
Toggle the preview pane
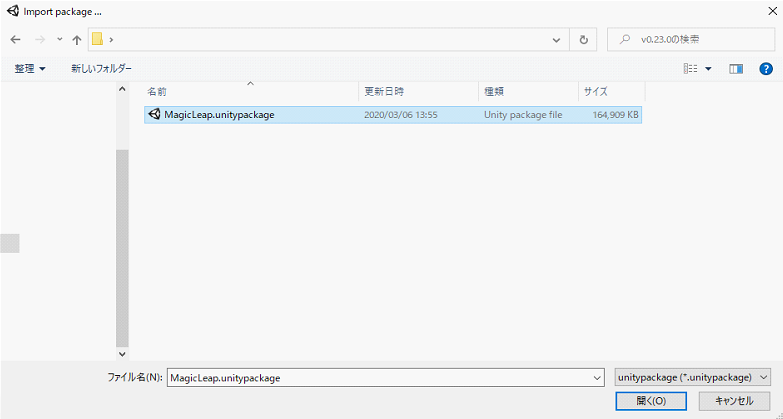(736, 69)
